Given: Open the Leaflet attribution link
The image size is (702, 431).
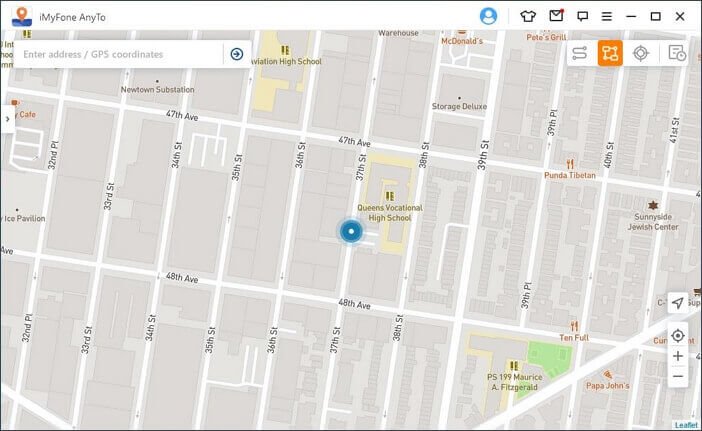Looking at the screenshot, I should 687,425.
